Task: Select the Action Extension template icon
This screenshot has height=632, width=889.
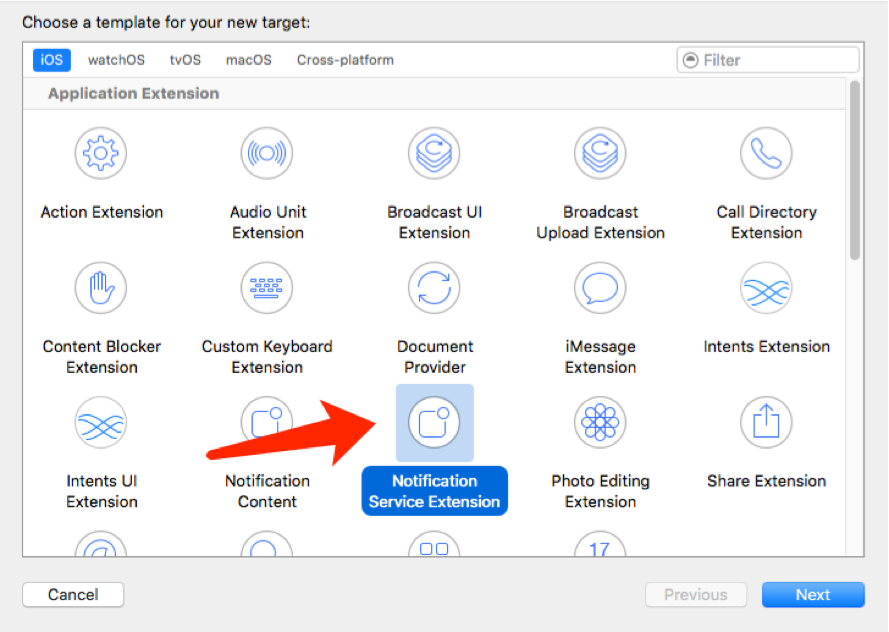Action: click(101, 154)
